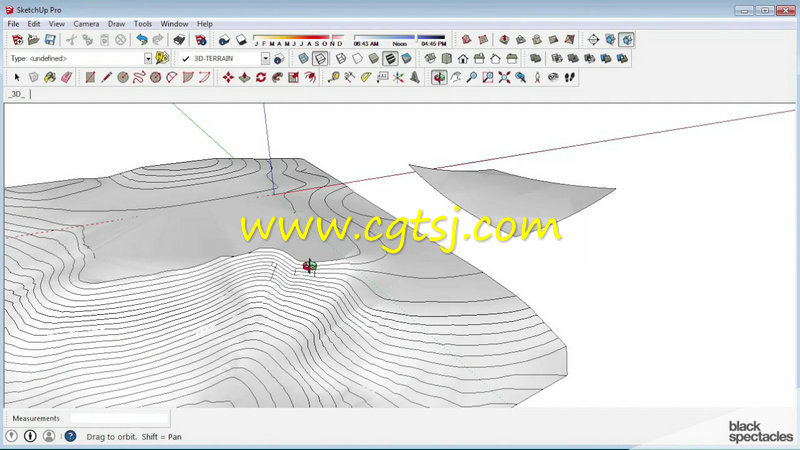
Task: Select the Orbit camera tool
Action: tap(439, 77)
